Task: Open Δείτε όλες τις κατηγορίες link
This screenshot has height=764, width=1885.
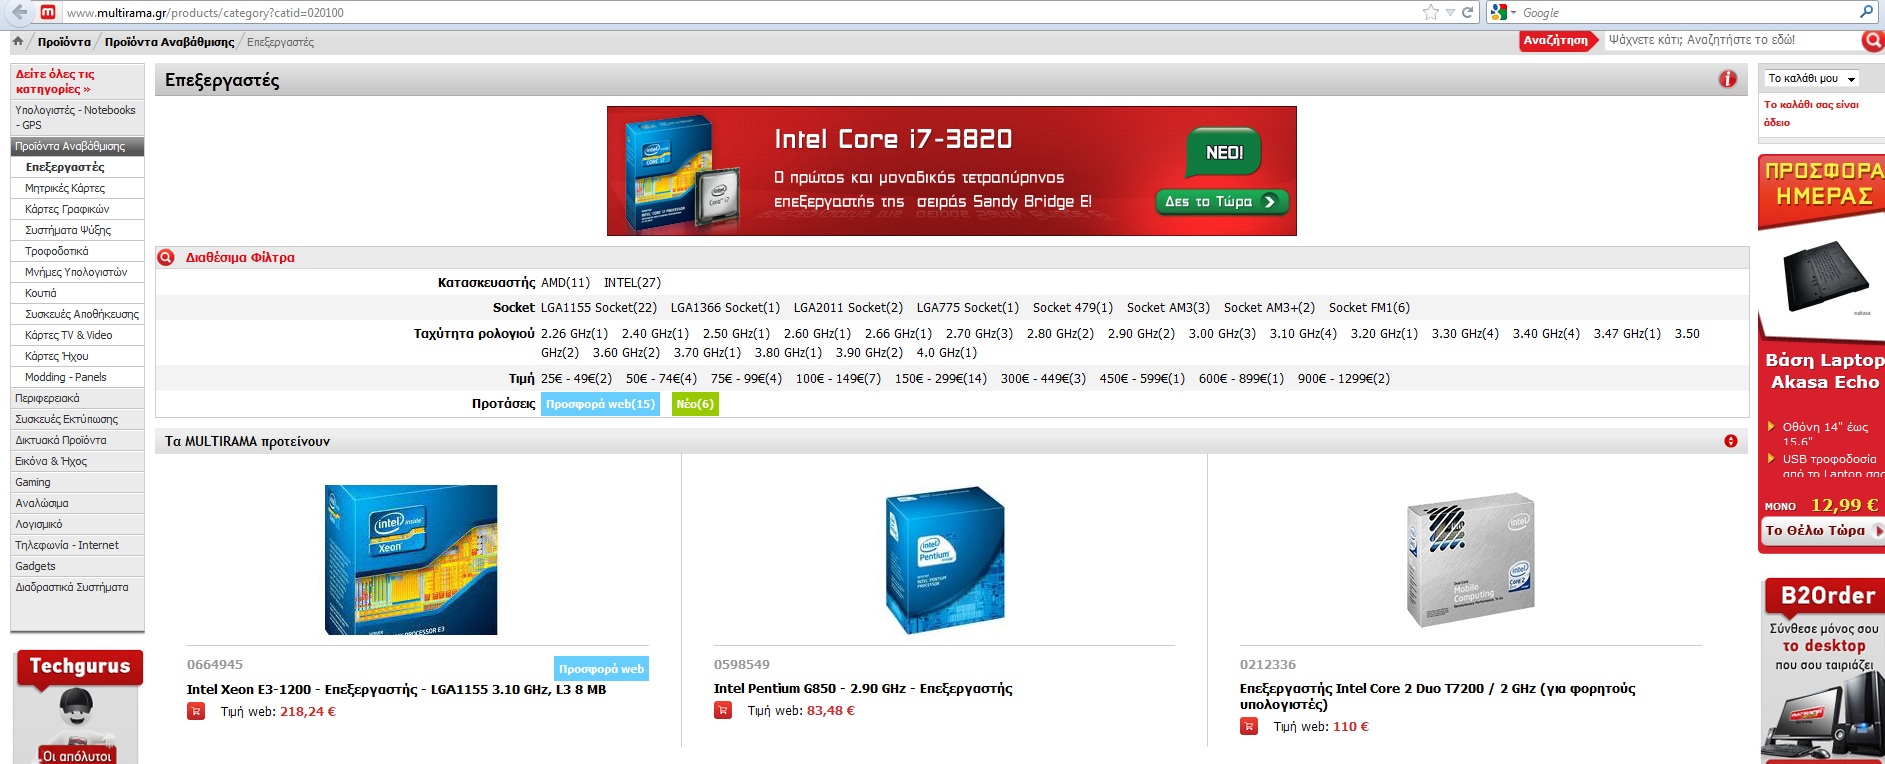Action: click(x=56, y=81)
